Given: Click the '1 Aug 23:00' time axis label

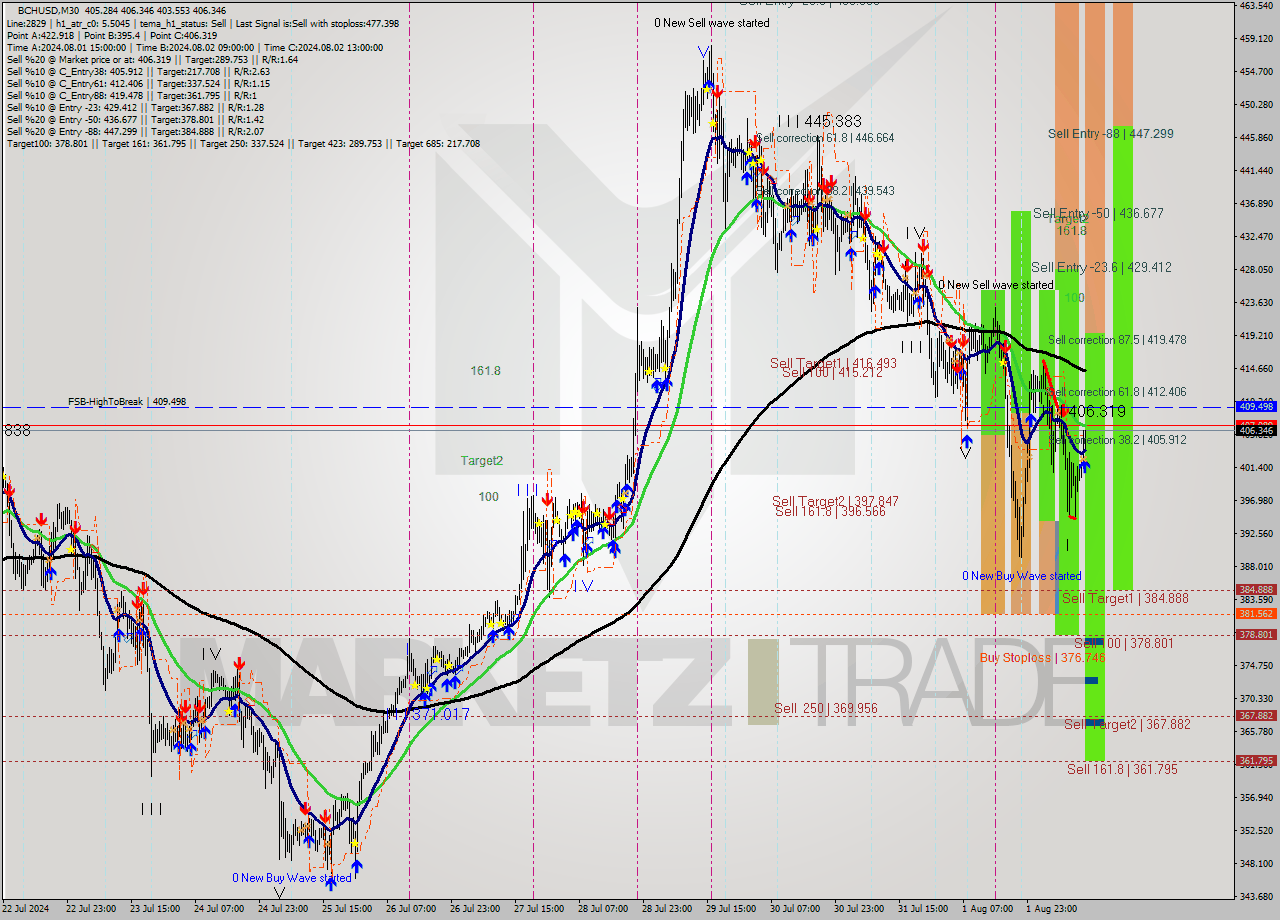Looking at the screenshot, I should pos(1051,909).
